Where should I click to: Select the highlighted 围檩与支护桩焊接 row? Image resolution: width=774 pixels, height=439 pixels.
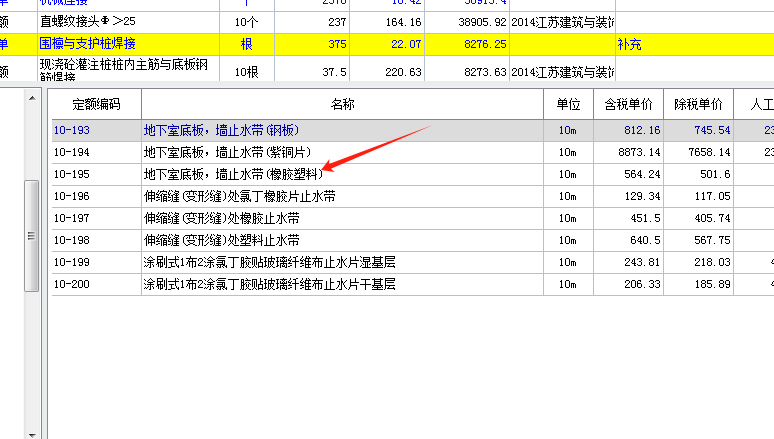coord(387,44)
